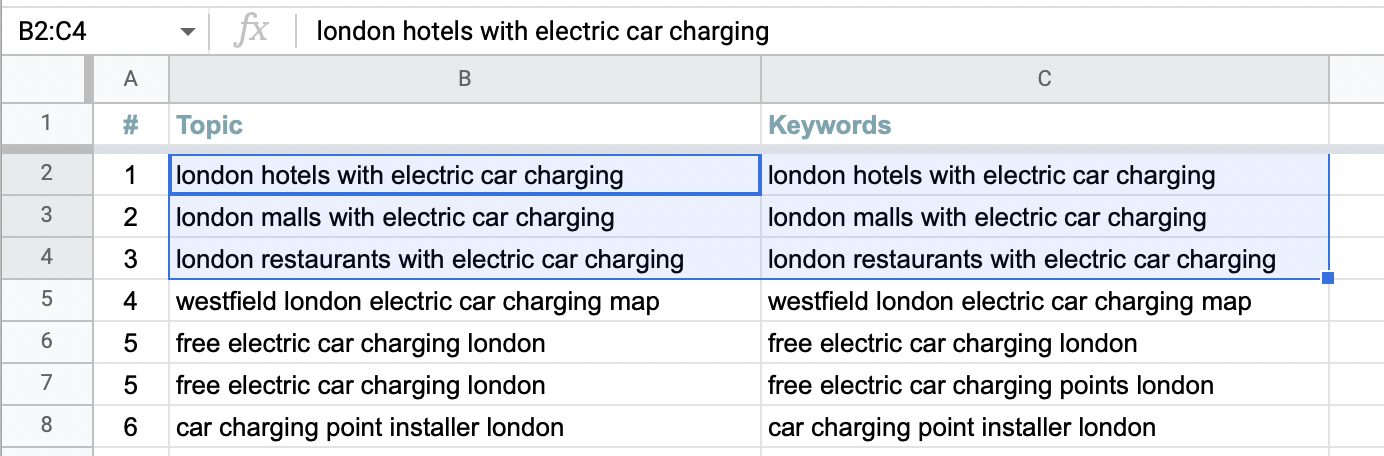Click the select-all corner box
Screen dimensions: 1384x456
[x=45, y=79]
